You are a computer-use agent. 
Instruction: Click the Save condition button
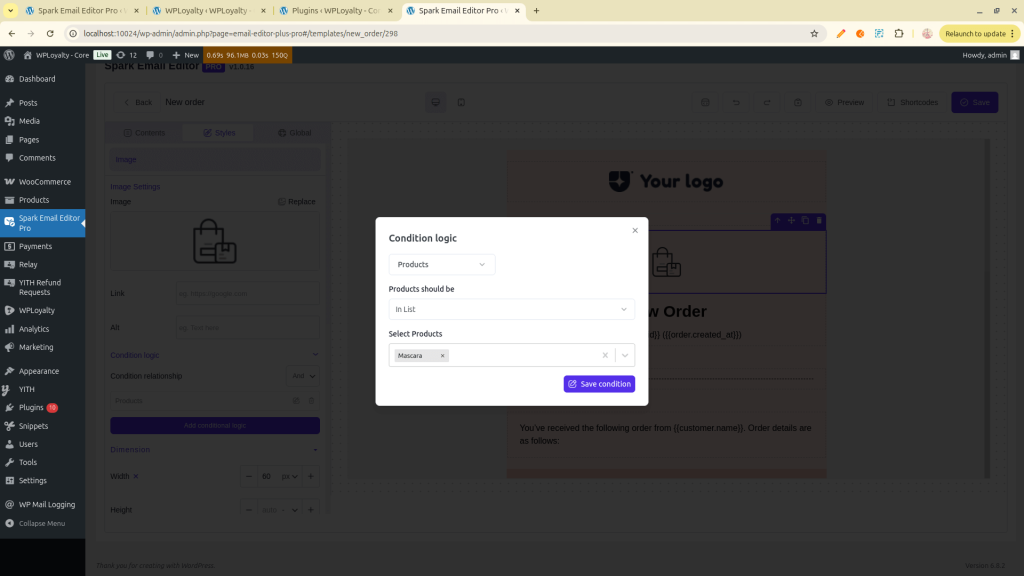(599, 384)
